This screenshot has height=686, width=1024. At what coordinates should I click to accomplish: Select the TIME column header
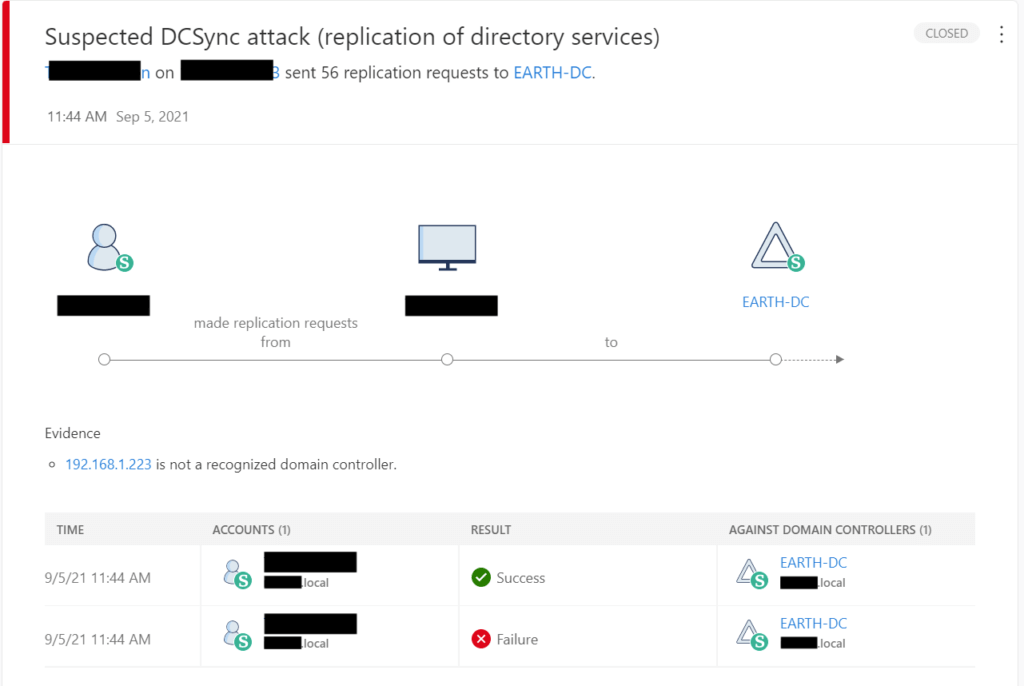(x=70, y=529)
